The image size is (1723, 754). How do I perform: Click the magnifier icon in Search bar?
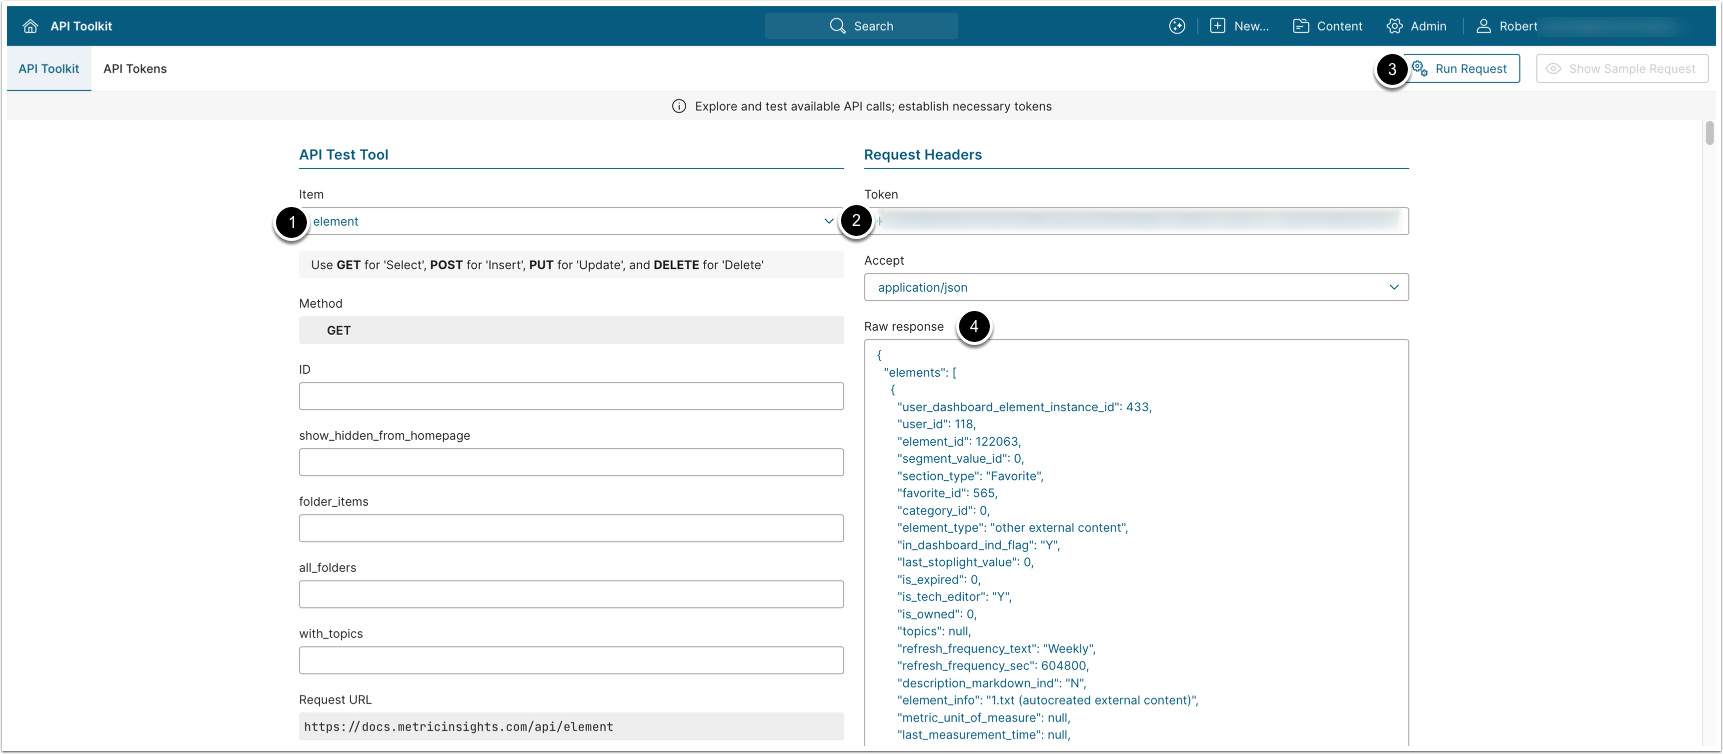coord(837,26)
